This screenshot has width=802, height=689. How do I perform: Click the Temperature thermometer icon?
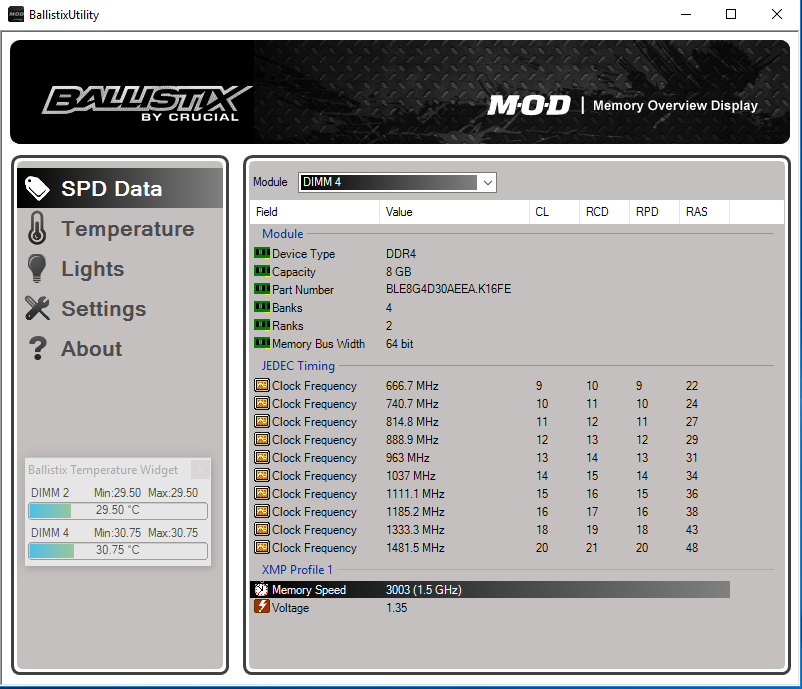(37, 228)
